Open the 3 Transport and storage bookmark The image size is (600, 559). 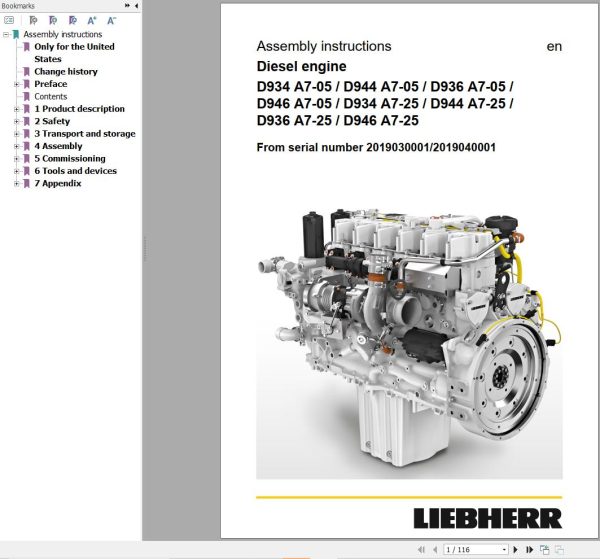85,134
